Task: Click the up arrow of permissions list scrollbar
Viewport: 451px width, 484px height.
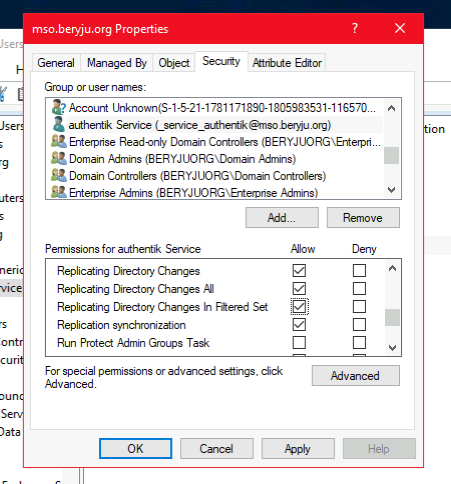Action: pos(393,268)
